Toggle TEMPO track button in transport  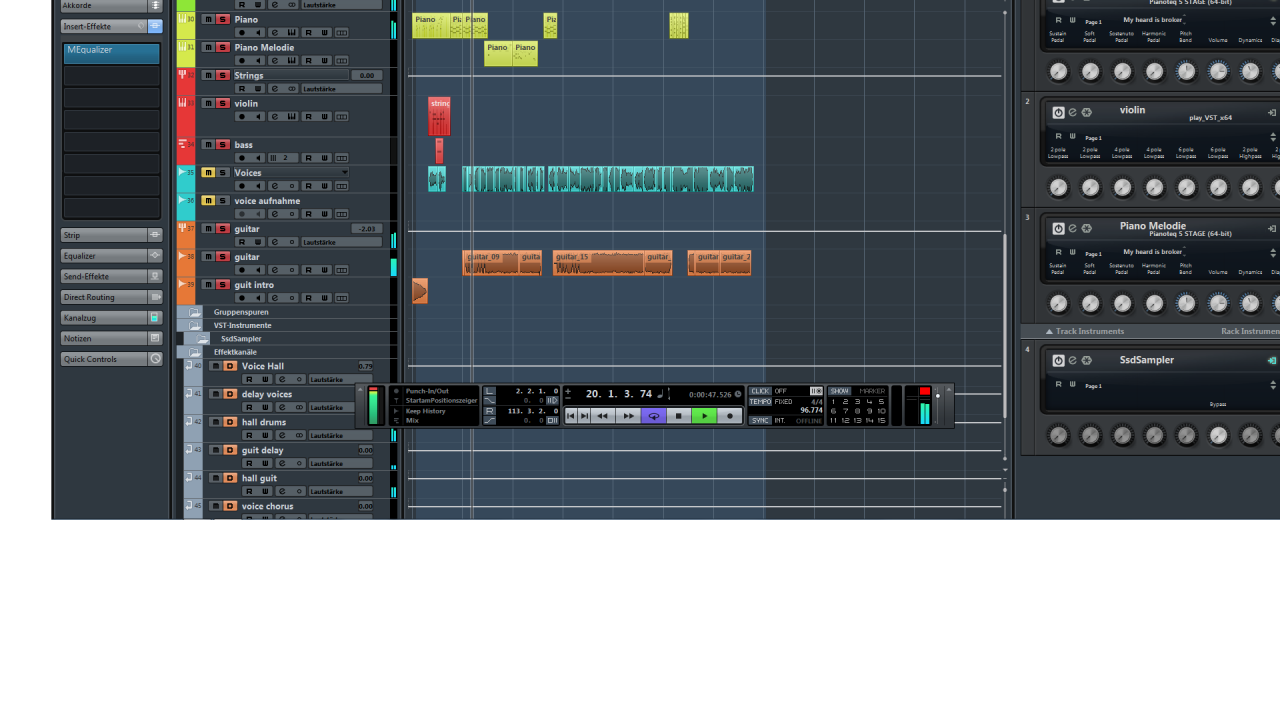click(x=760, y=402)
